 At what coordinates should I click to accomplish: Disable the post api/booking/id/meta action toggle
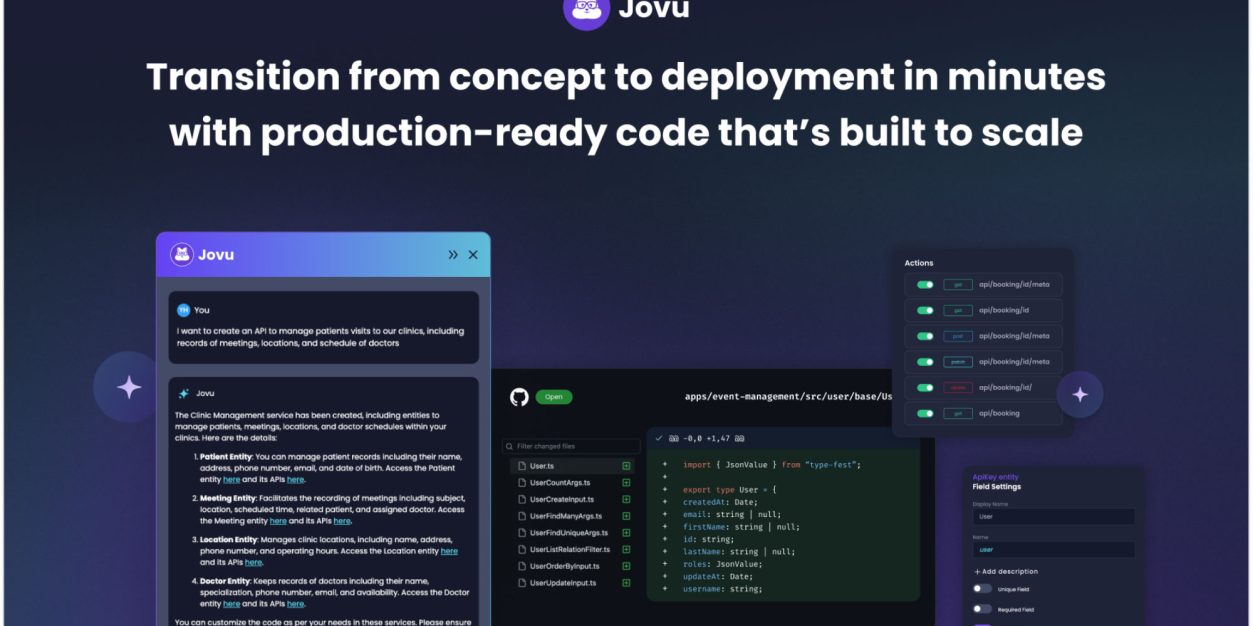tap(926, 336)
